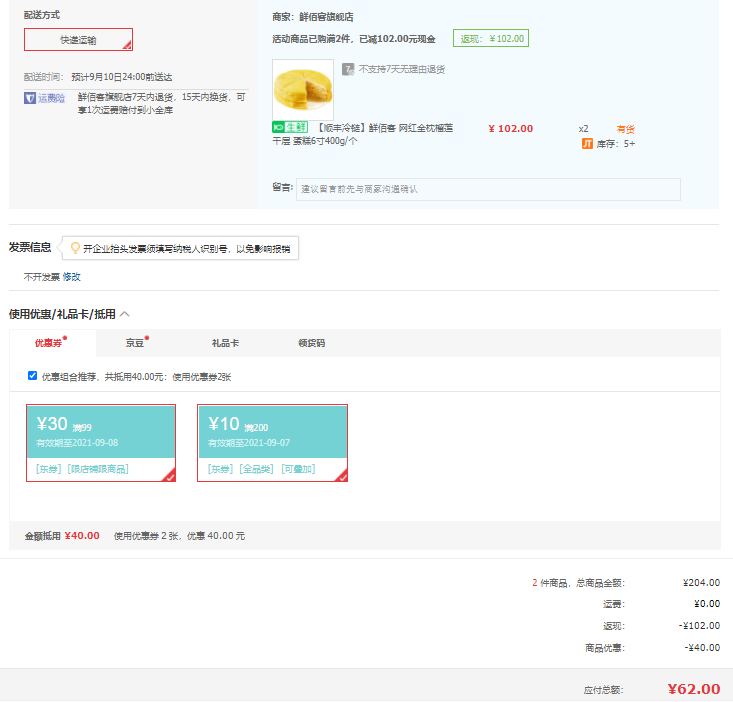This screenshot has width=733, height=702.
Task: Click the 应付总额 ¥62.00 total
Action: 694,689
